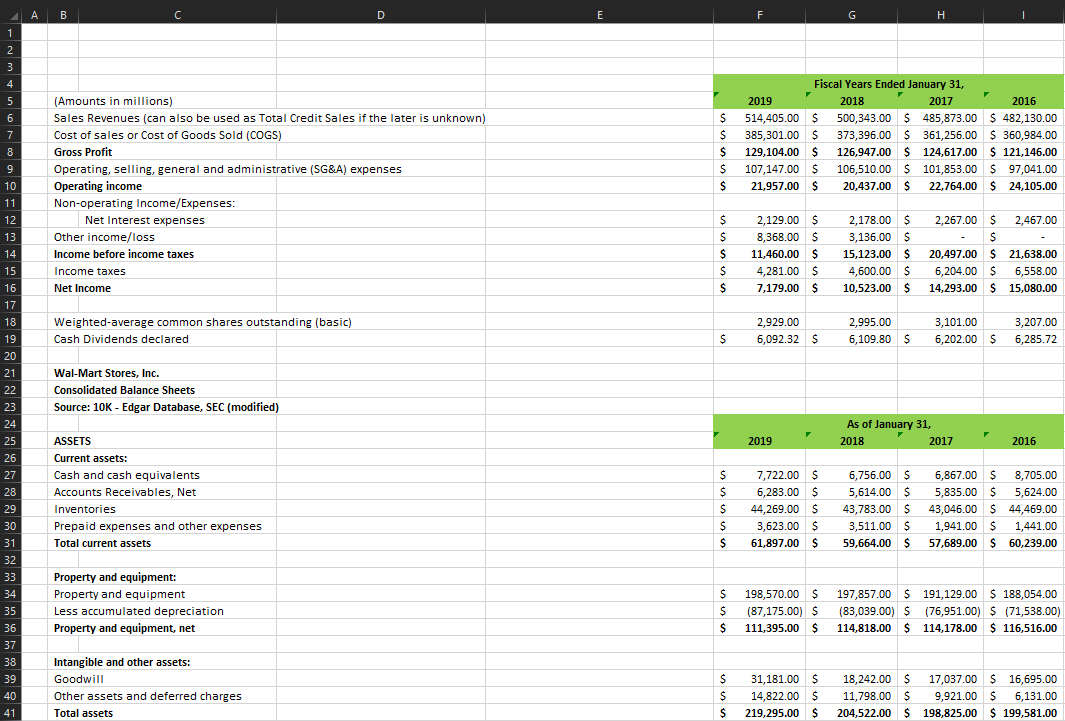Select column D header

tap(380, 15)
